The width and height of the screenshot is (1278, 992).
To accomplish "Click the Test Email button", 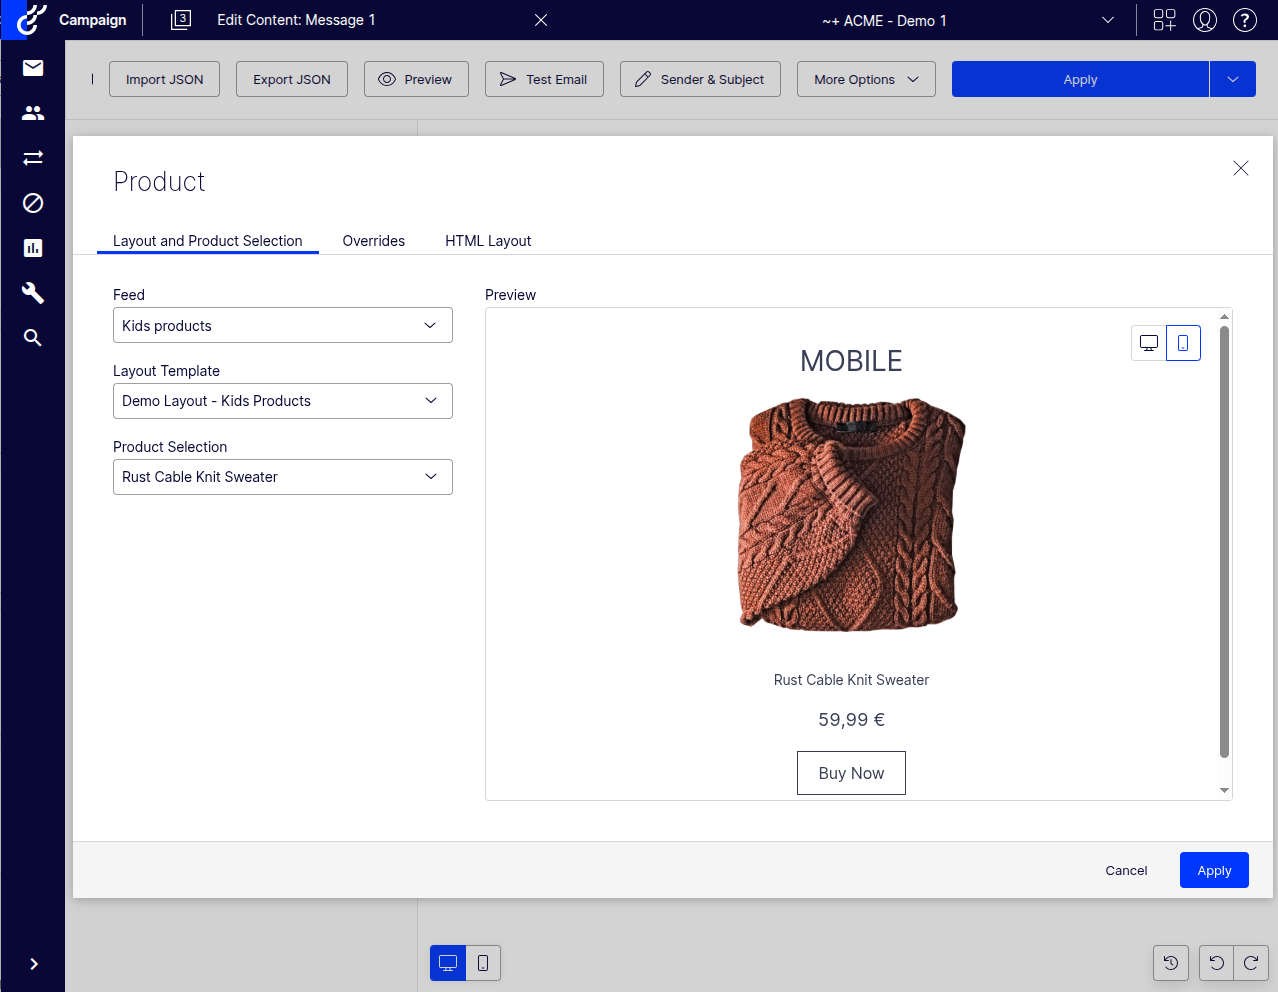I will tap(544, 79).
